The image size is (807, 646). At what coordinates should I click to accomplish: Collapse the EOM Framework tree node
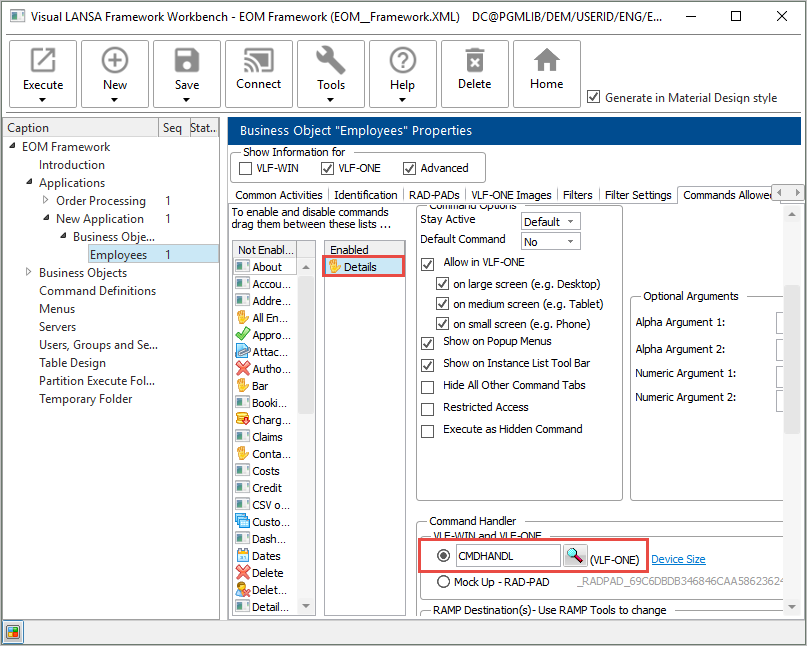tap(12, 146)
